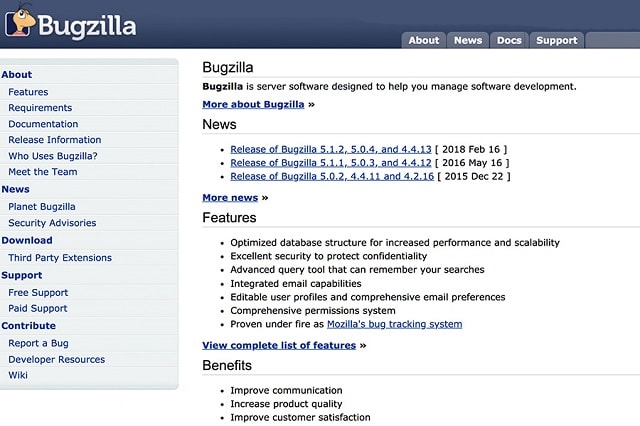Open the Docs tab in header
Image resolution: width=640 pixels, height=426 pixels.
(509, 40)
